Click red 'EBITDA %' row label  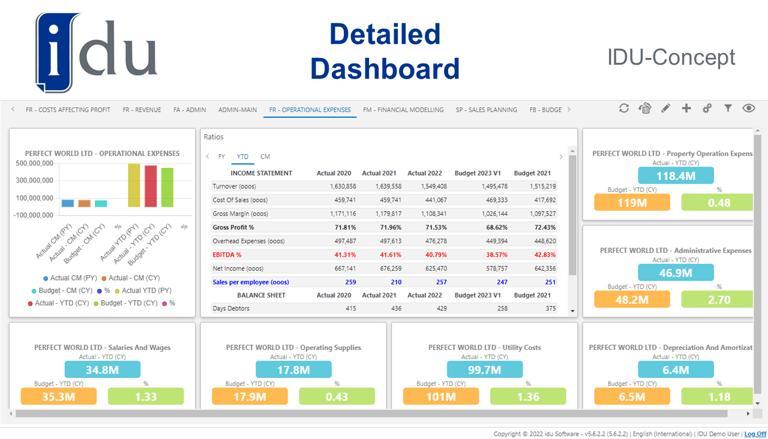(x=227, y=255)
